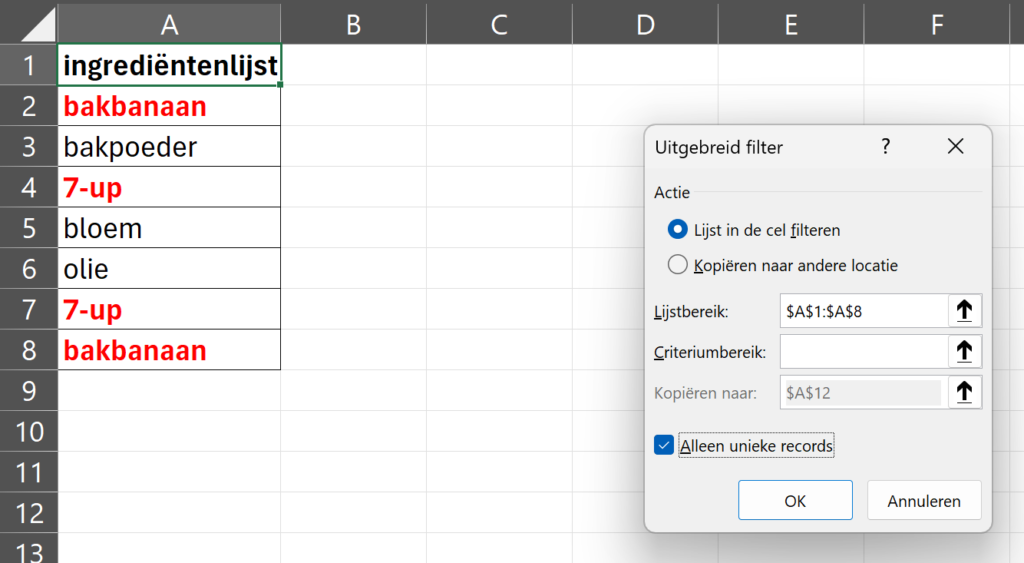Click the Annuleren button

coord(923,500)
